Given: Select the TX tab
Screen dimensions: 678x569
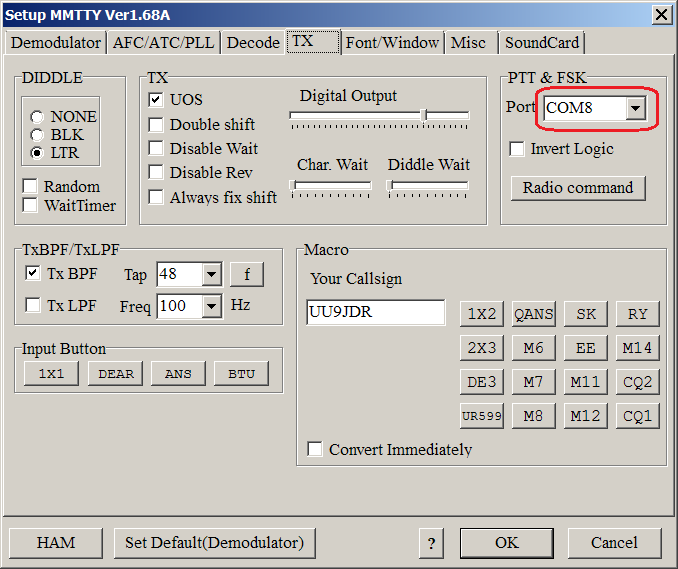Looking at the screenshot, I should tap(313, 42).
